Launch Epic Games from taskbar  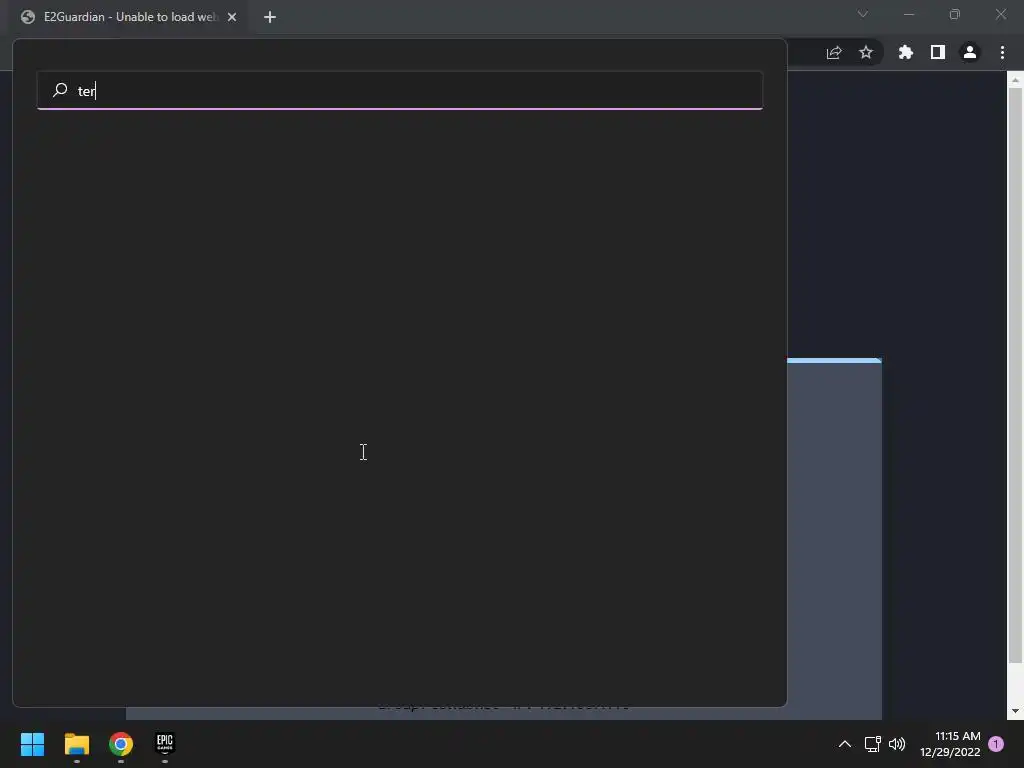tap(165, 744)
